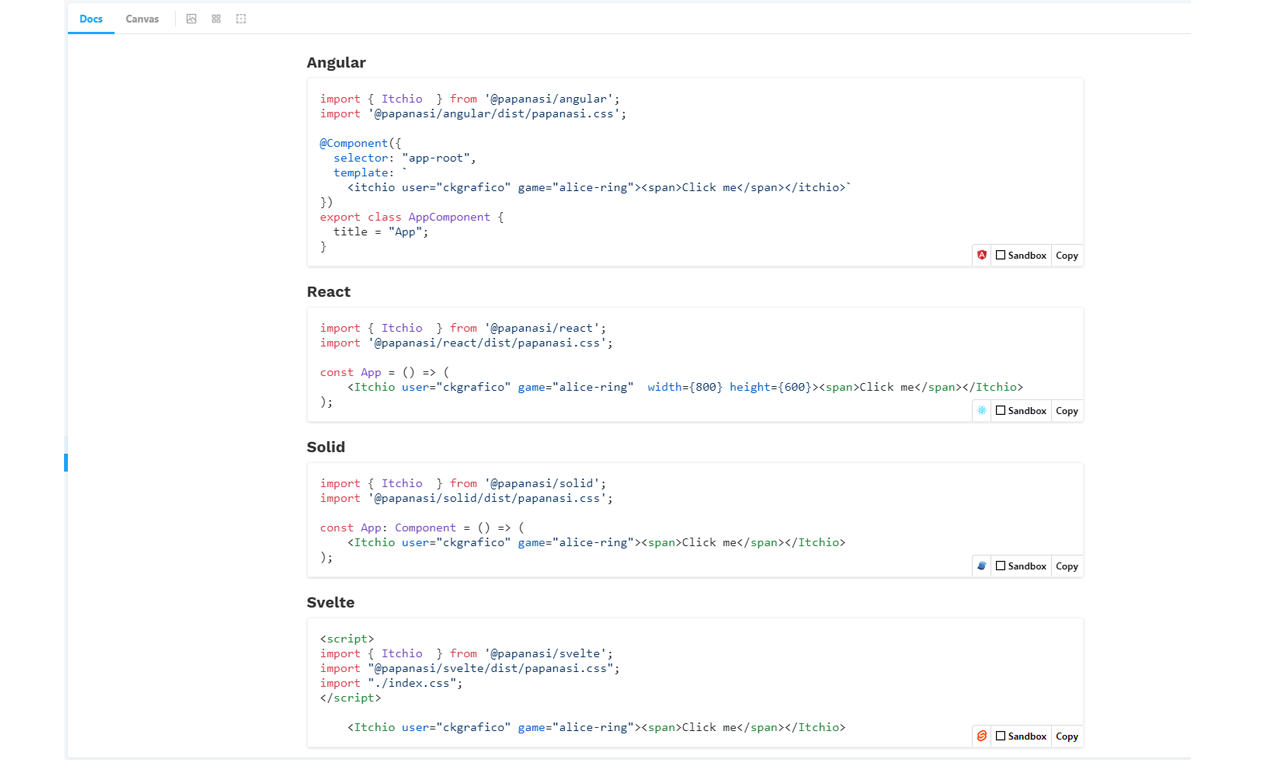Switch to the Docs tab
The image size is (1270, 760).
[91, 19]
